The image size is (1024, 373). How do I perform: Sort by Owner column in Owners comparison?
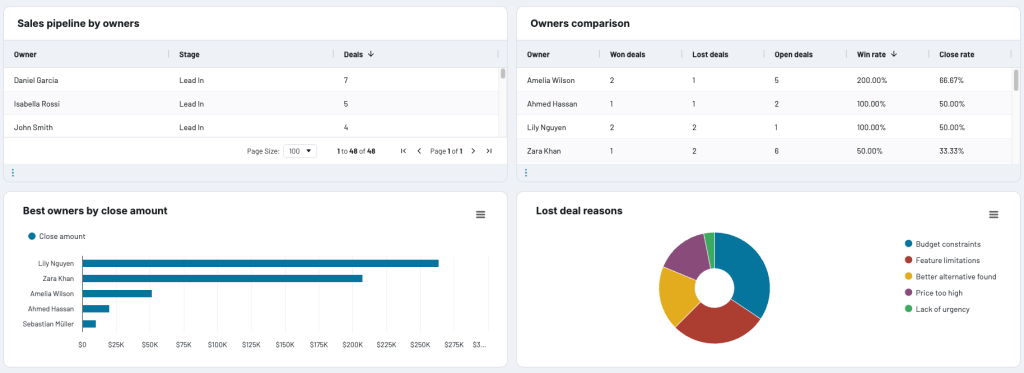point(538,54)
